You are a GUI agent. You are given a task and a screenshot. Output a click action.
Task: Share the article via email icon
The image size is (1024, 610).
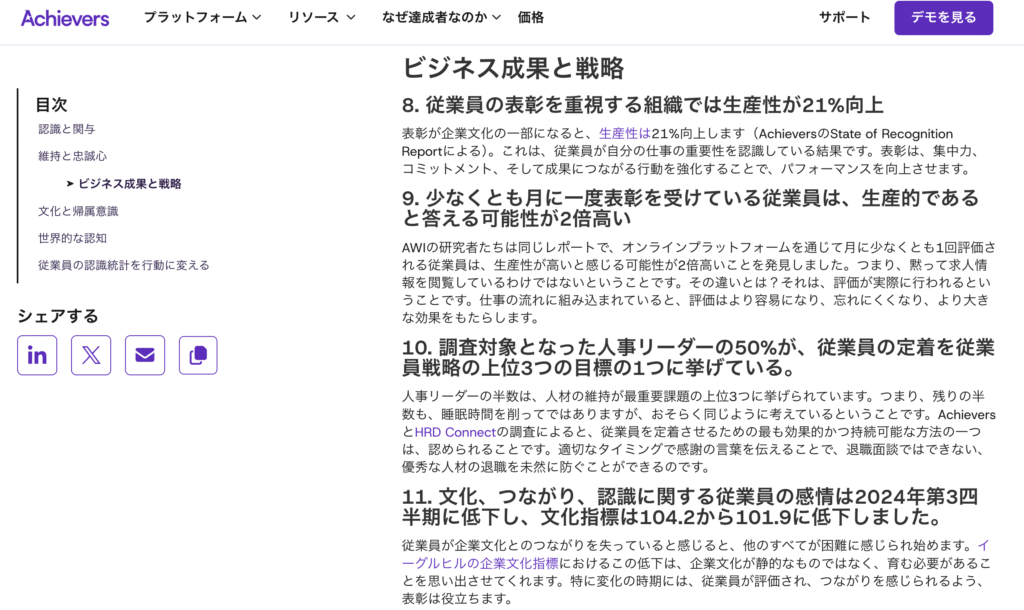145,355
